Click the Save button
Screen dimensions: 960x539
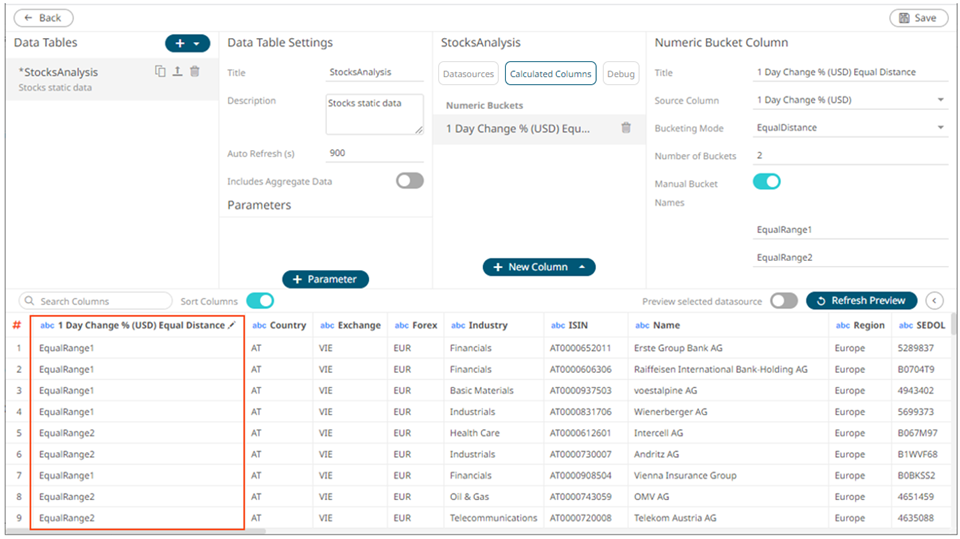(917, 18)
